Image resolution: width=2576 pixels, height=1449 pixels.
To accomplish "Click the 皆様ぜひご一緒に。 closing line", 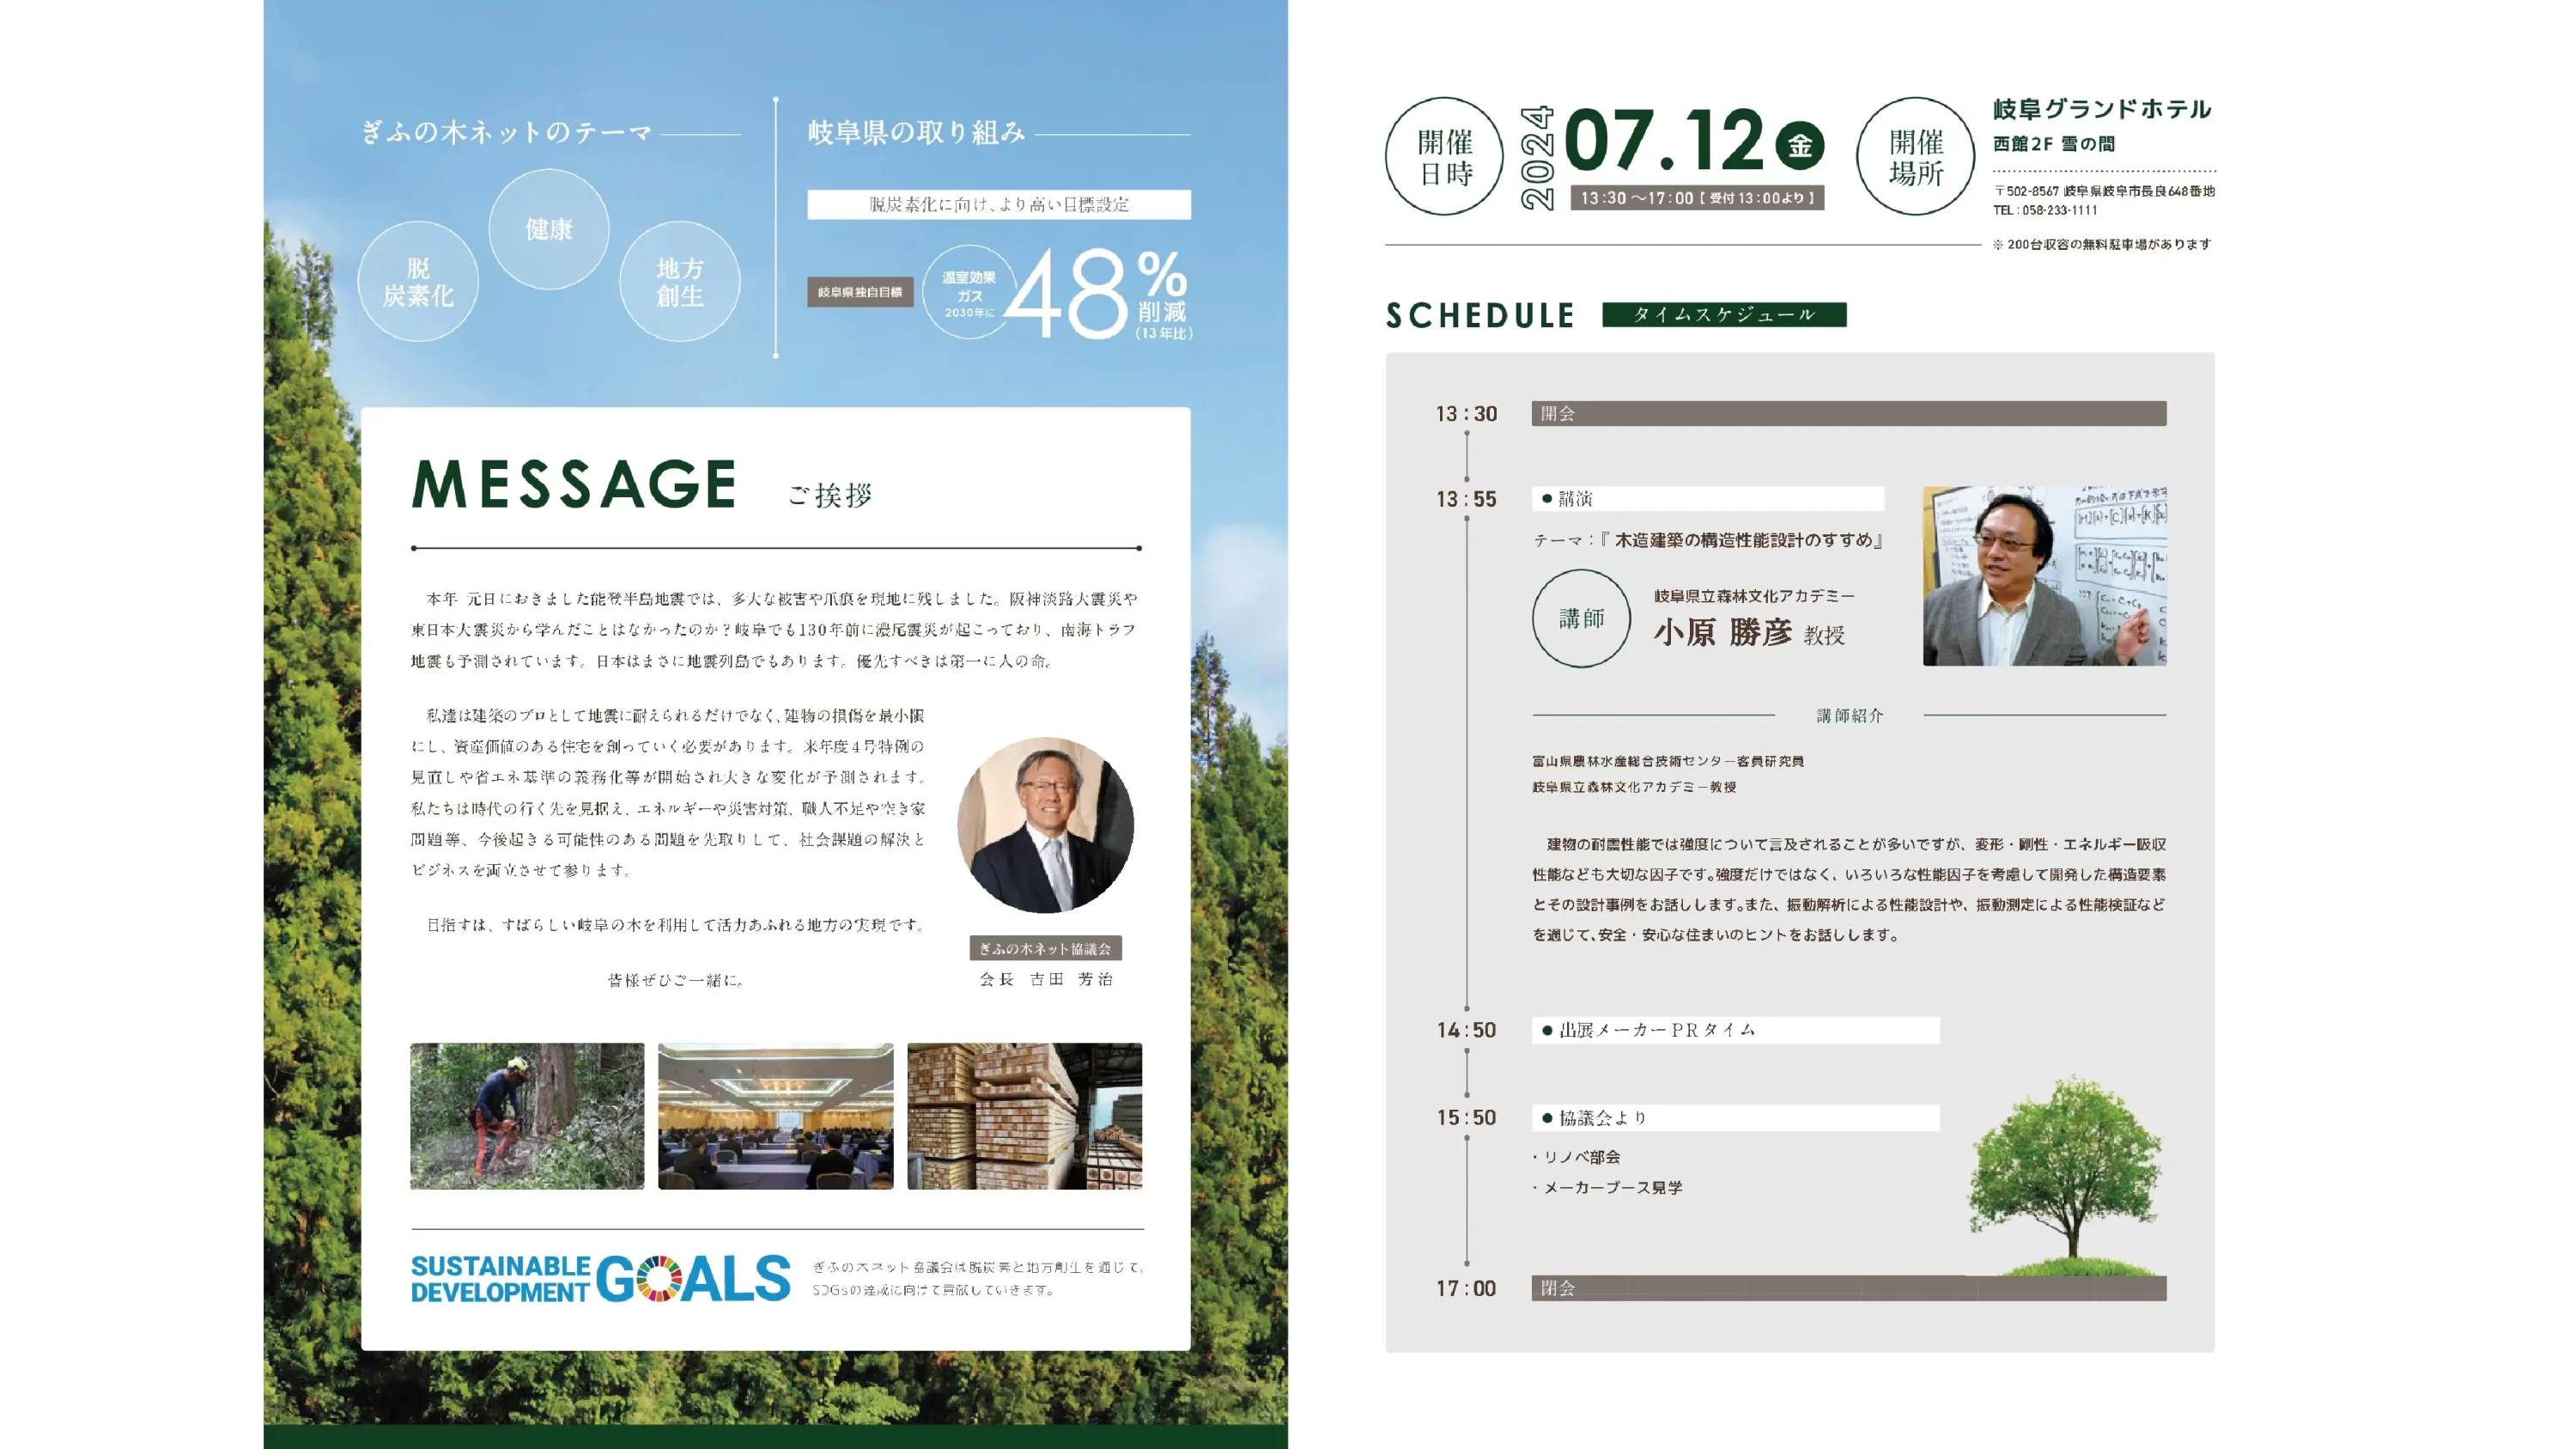I will click(675, 980).
